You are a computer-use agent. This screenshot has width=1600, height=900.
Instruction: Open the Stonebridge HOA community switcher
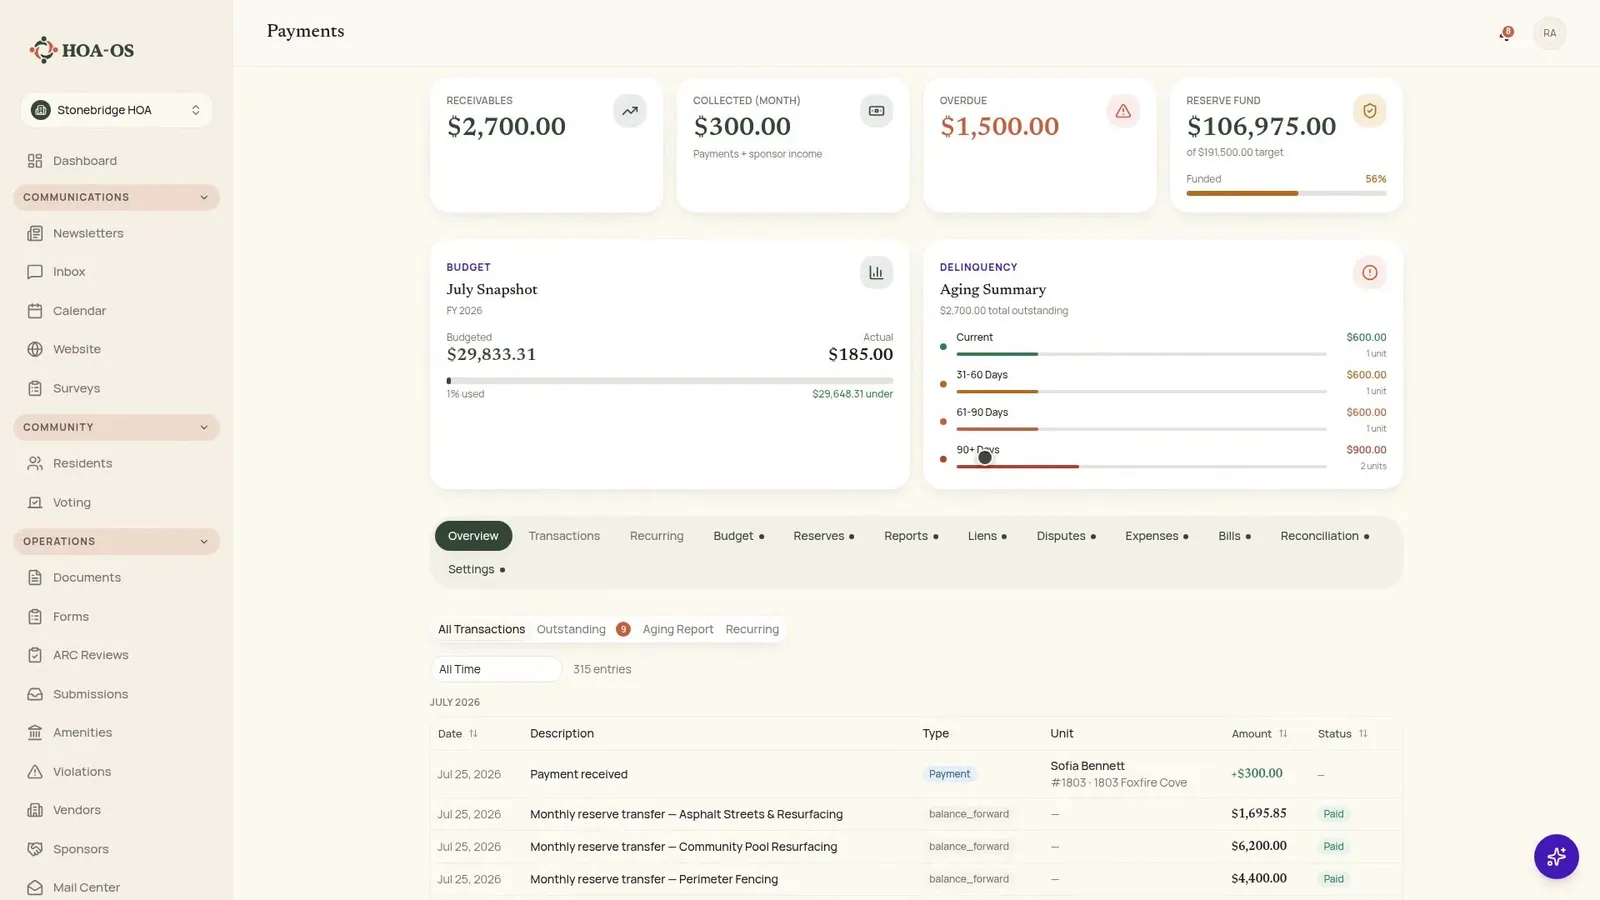pos(116,110)
